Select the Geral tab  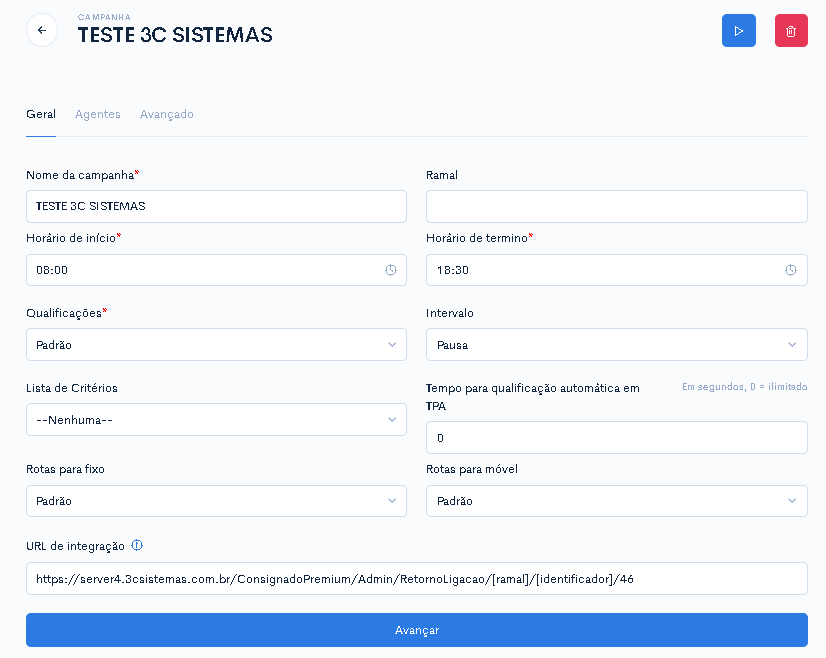coord(41,114)
